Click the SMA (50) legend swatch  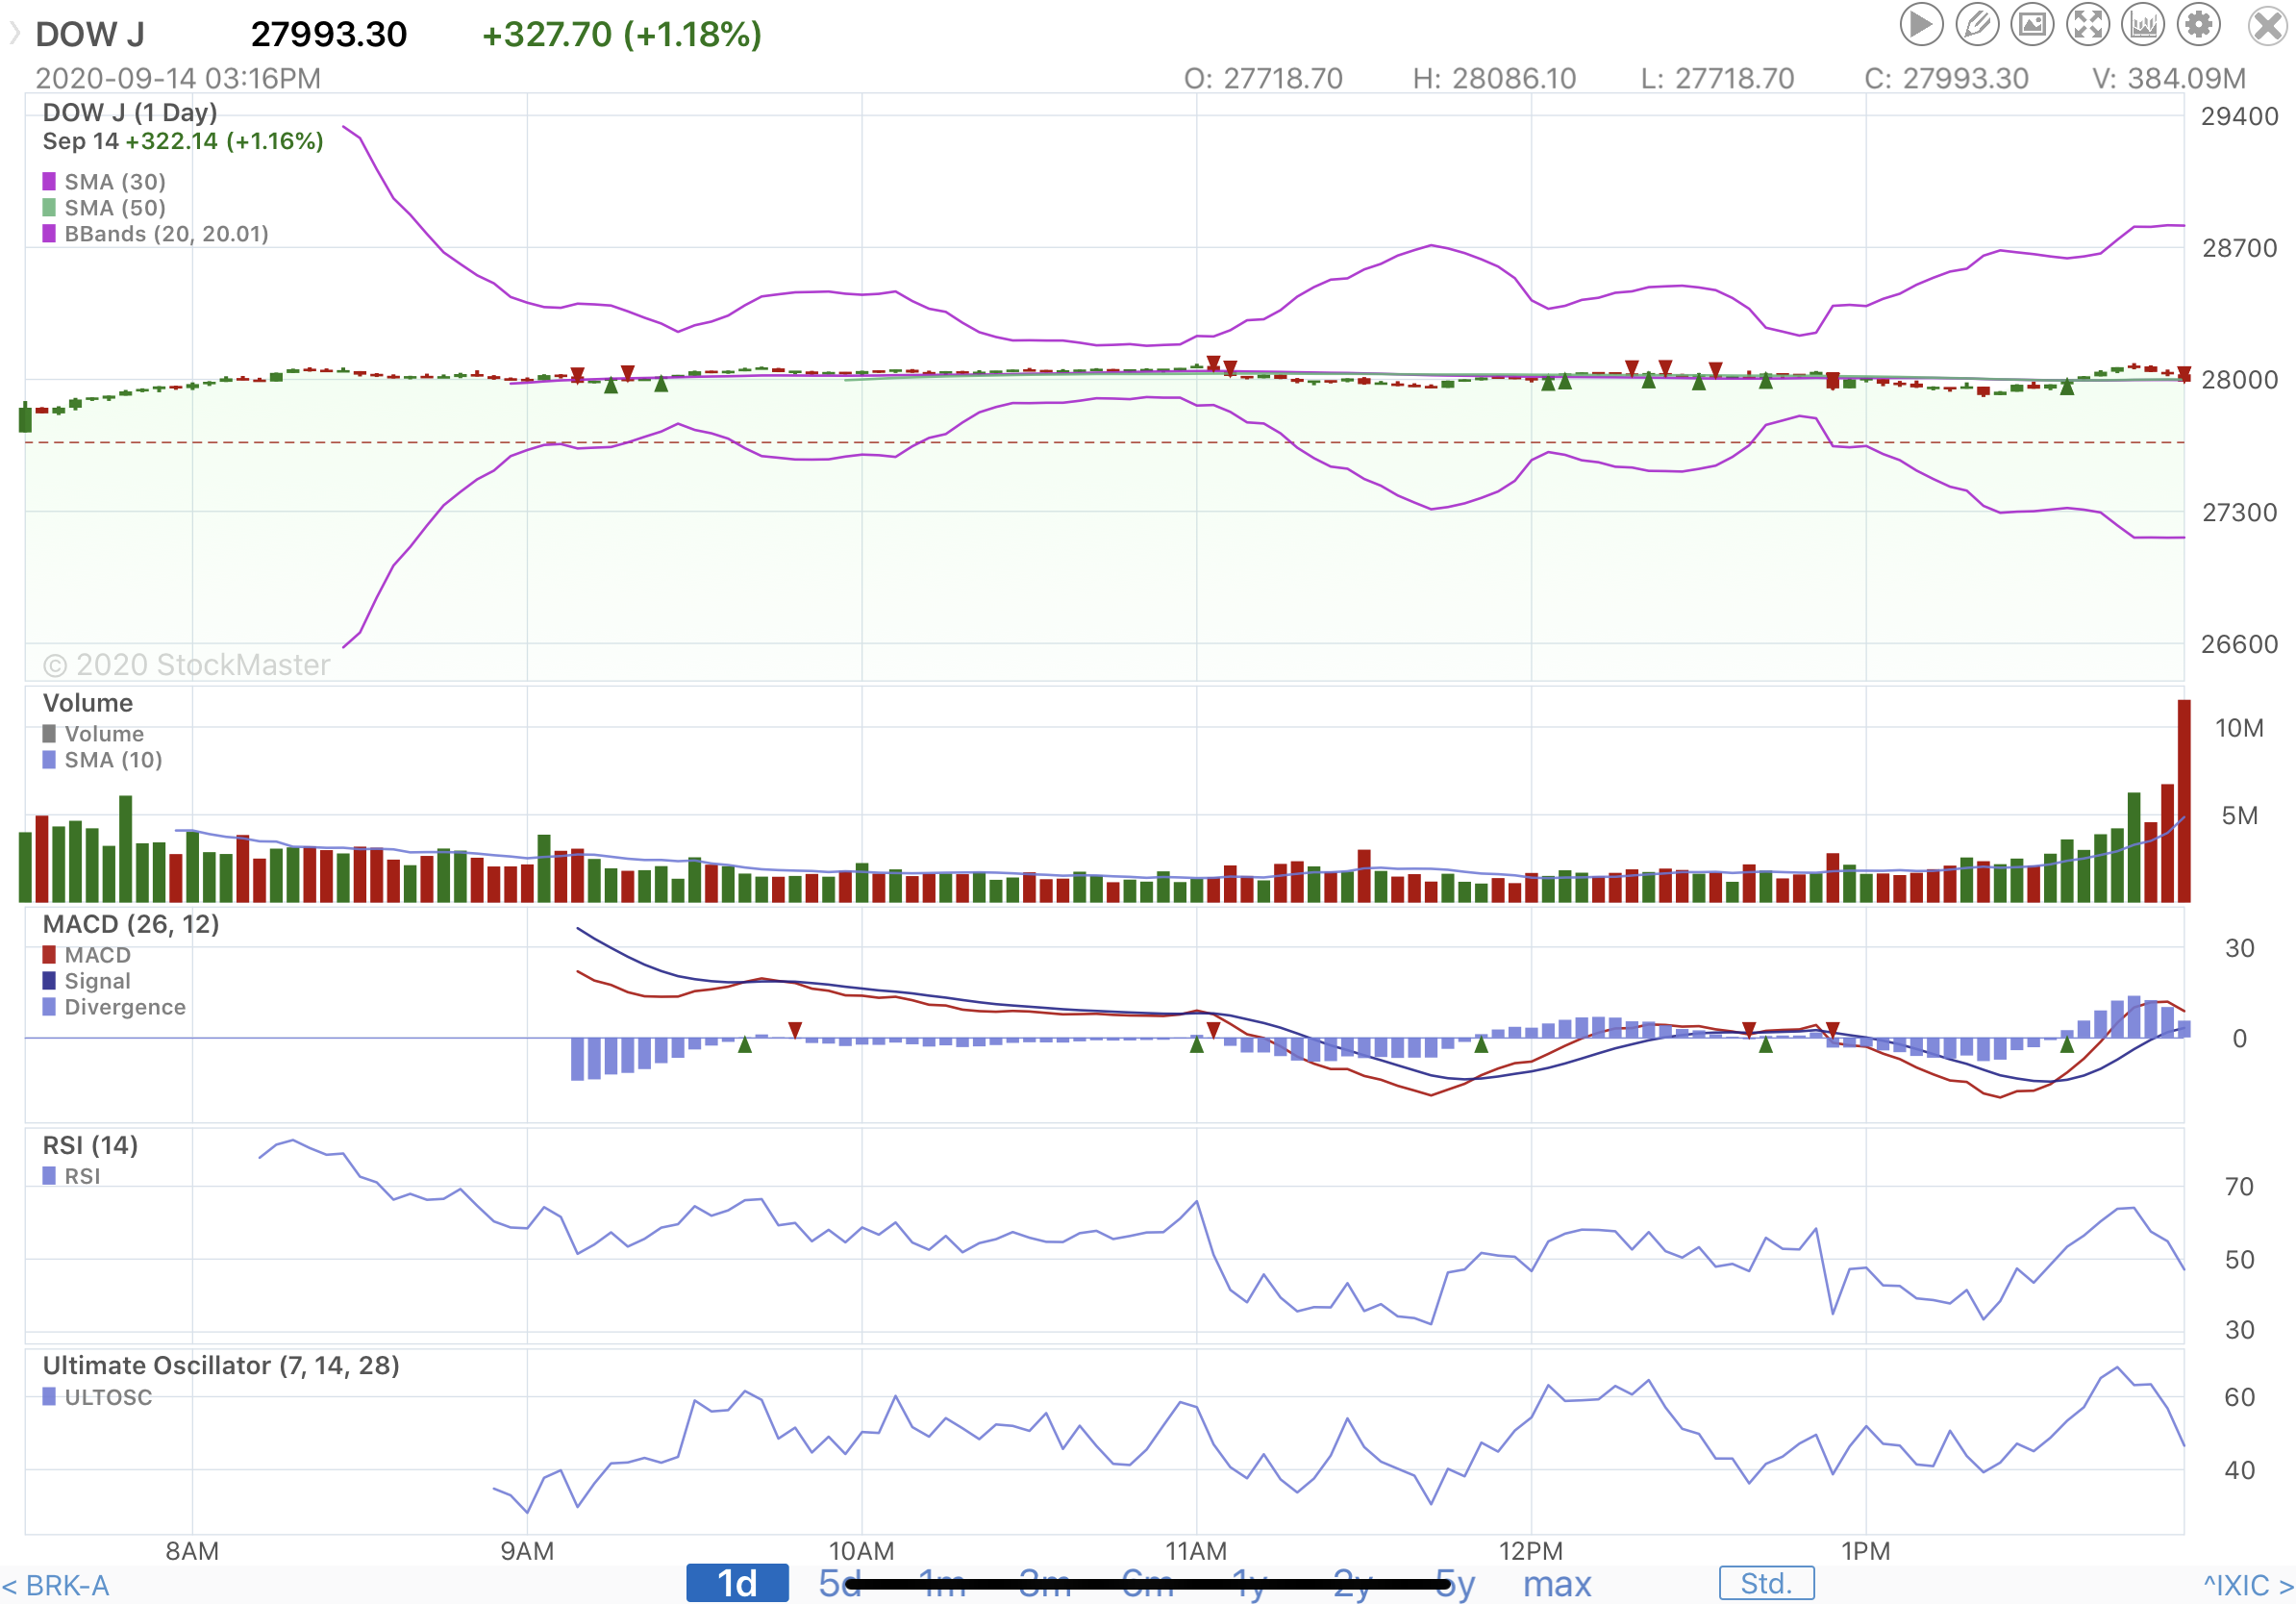coord(49,207)
